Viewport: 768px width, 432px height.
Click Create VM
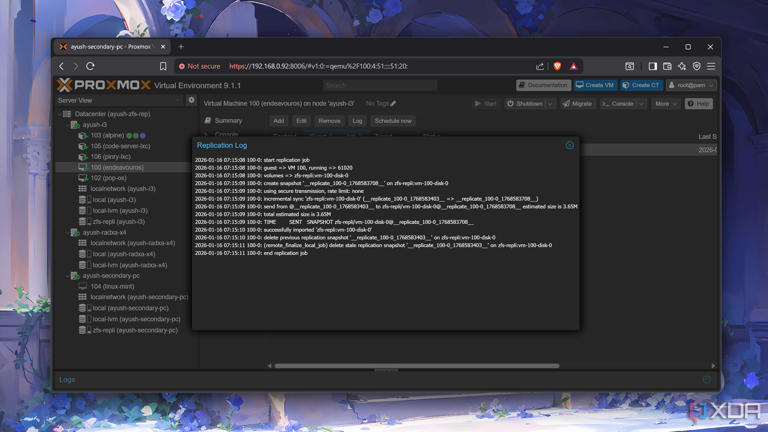point(595,85)
